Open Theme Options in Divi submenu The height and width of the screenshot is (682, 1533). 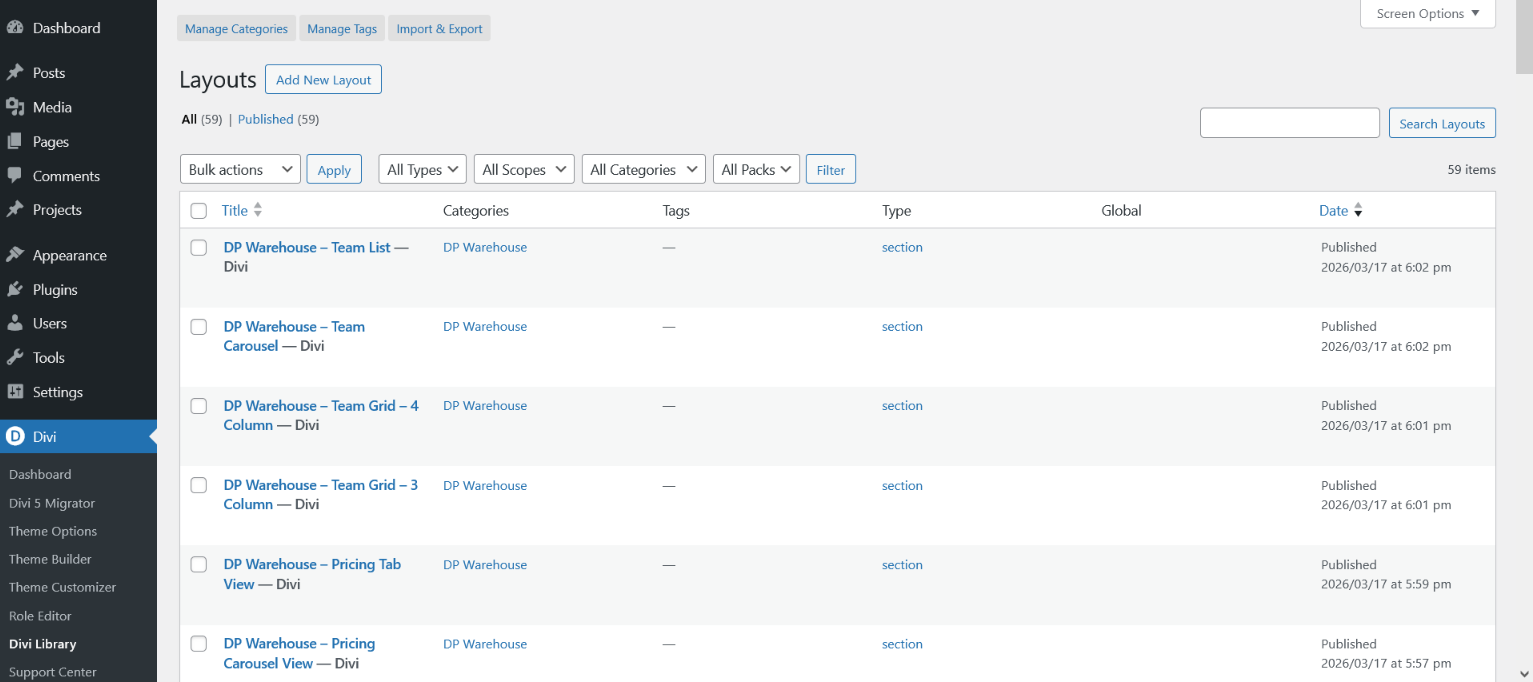tap(53, 531)
